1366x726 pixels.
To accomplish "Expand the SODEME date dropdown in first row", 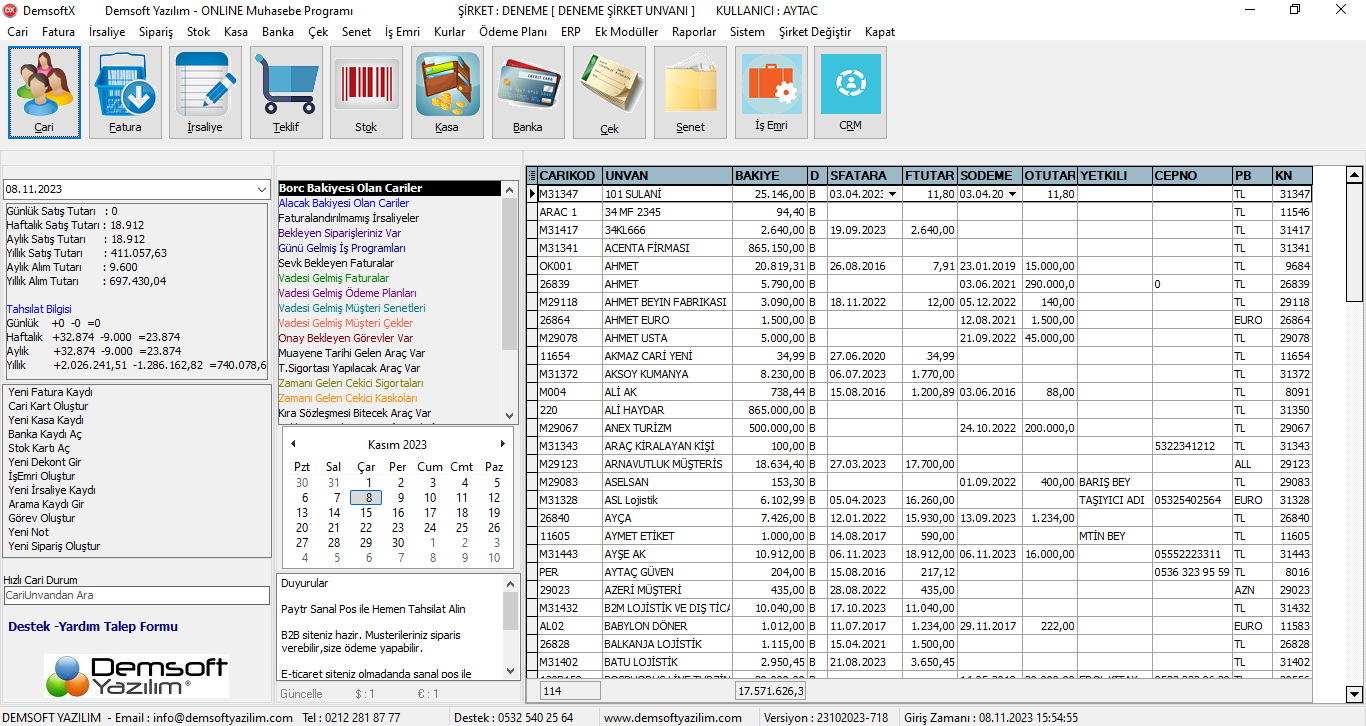I will (x=1012, y=194).
